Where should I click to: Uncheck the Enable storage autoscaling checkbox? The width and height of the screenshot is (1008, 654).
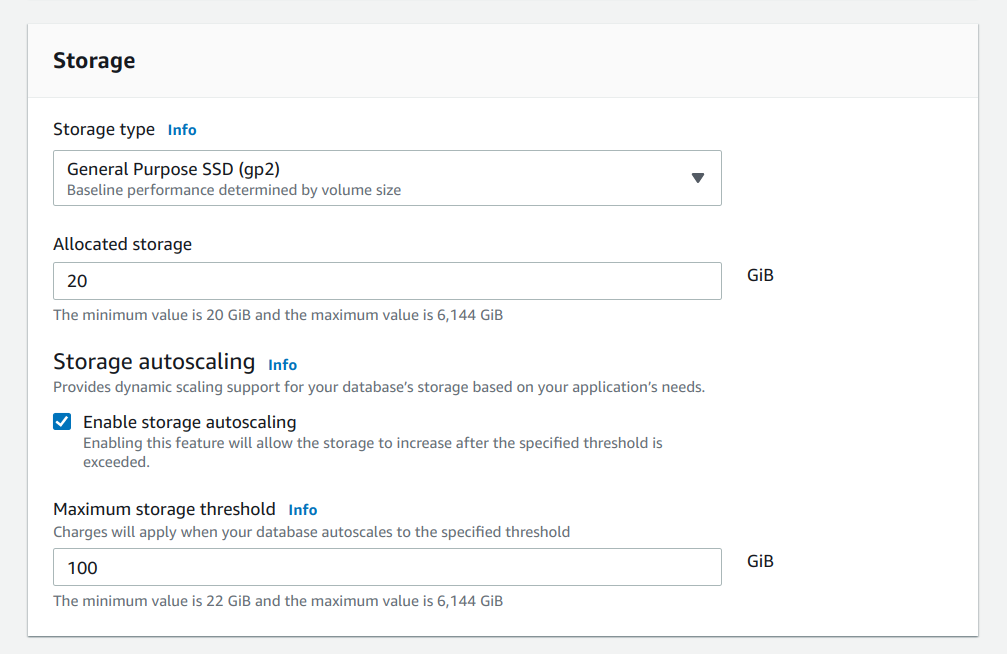pos(62,422)
